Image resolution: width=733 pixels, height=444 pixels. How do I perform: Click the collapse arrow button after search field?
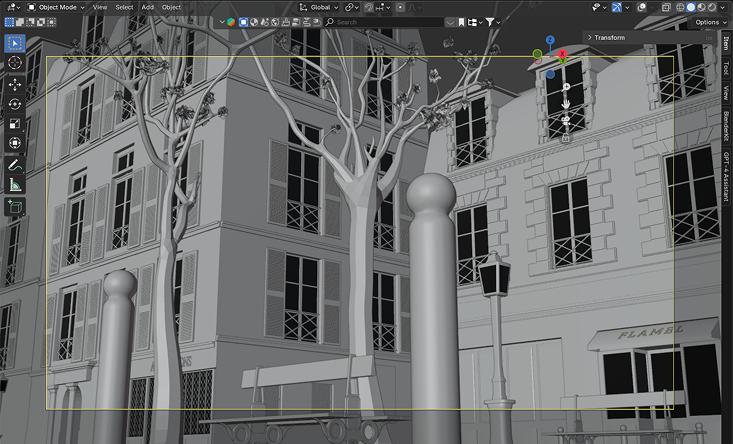click(x=450, y=22)
